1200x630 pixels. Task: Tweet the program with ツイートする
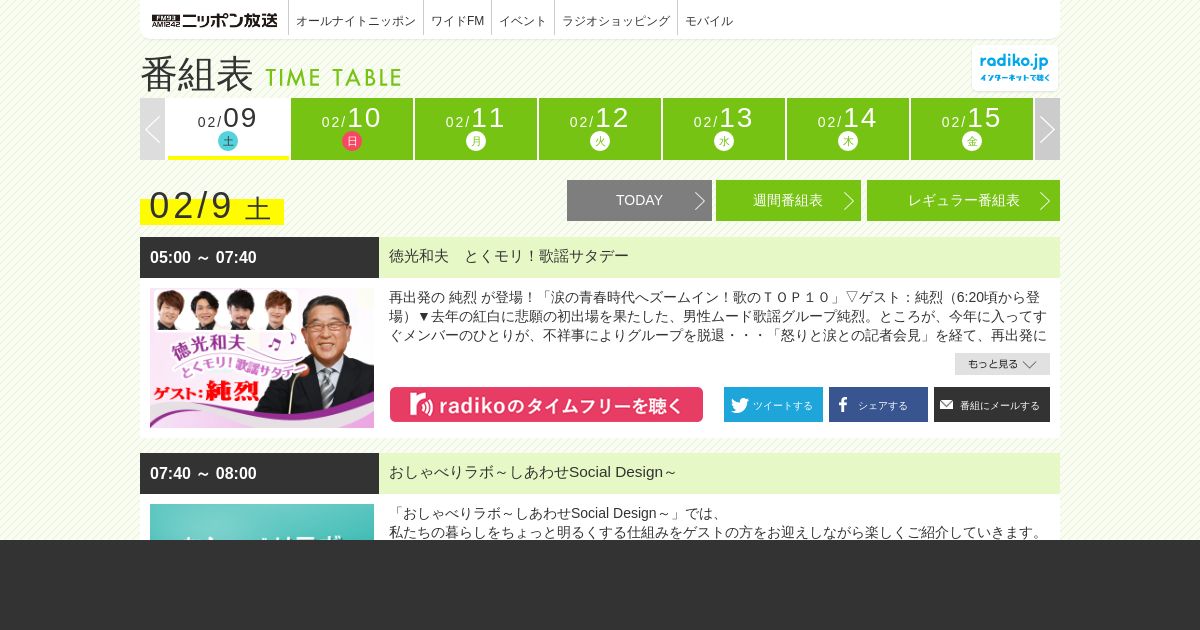click(x=773, y=405)
